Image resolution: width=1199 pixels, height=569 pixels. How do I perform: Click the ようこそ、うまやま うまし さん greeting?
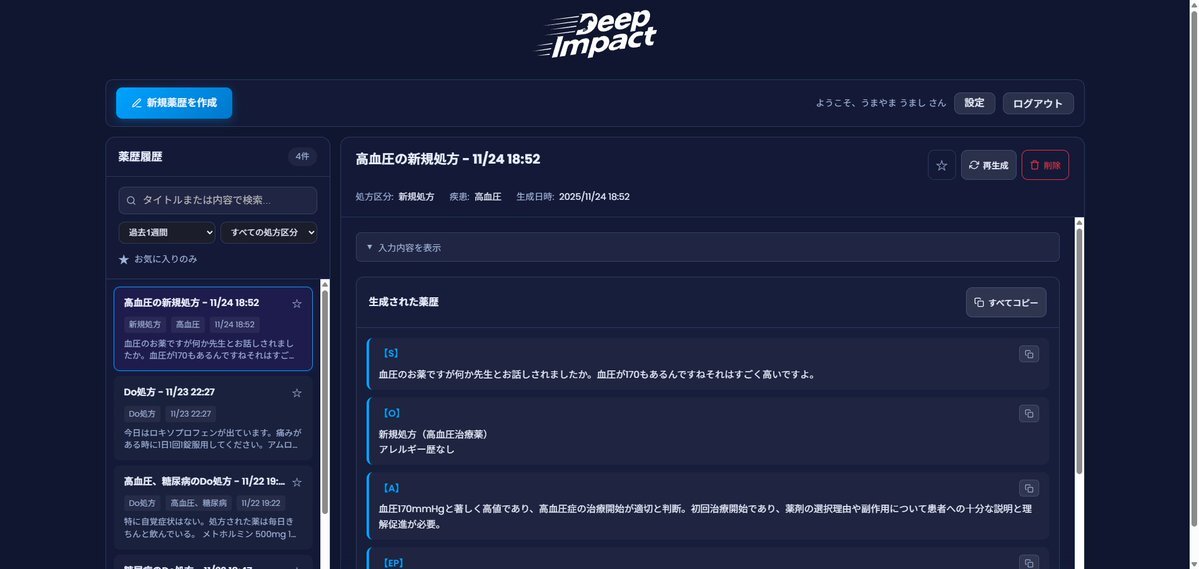pos(881,103)
